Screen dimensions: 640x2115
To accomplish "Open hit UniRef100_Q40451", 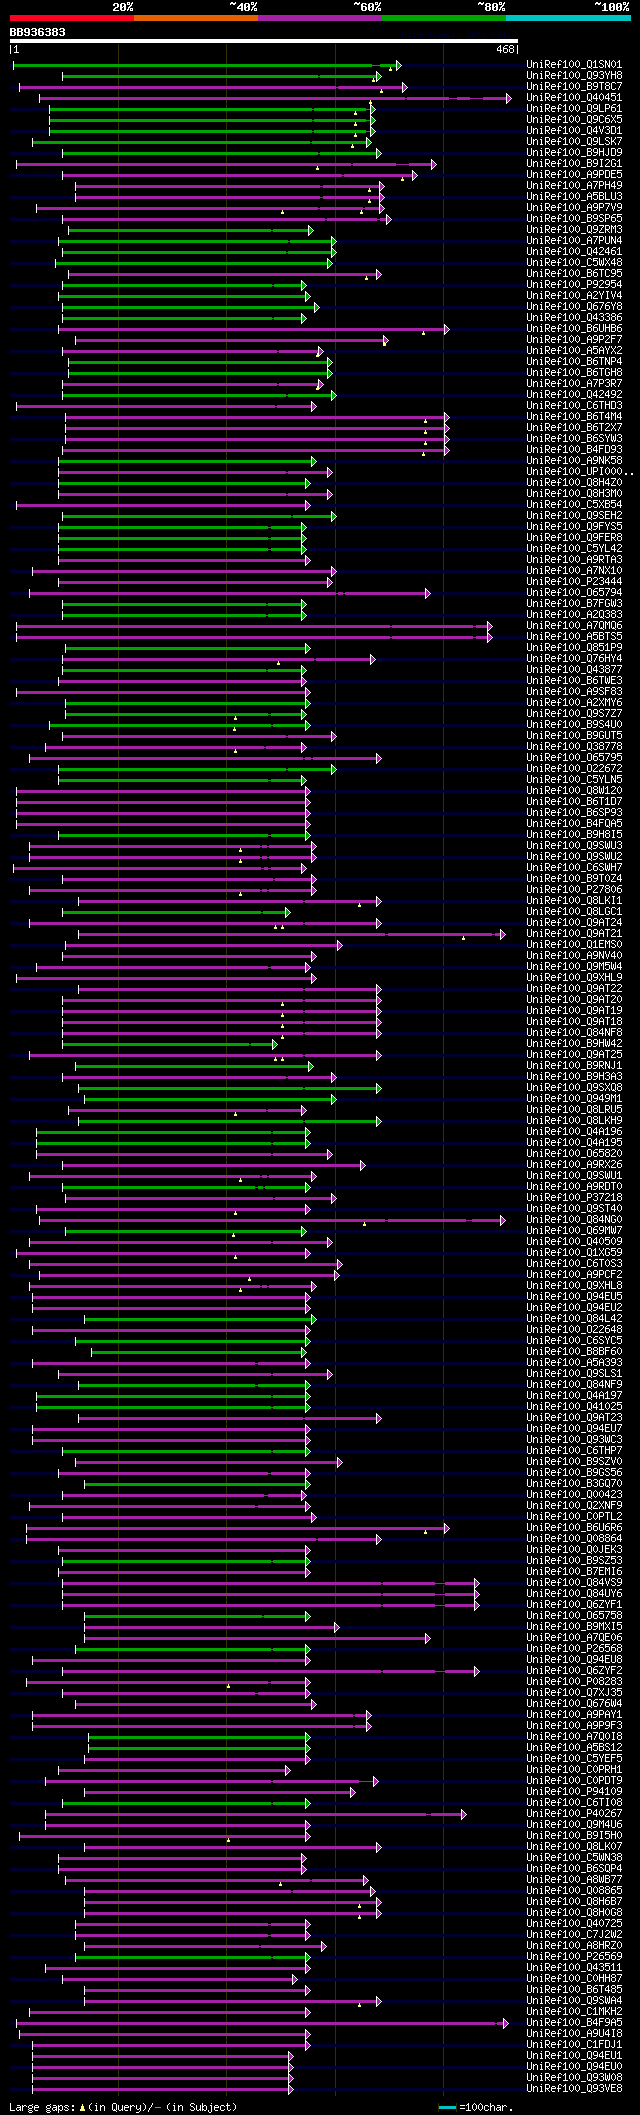I will (x=574, y=98).
